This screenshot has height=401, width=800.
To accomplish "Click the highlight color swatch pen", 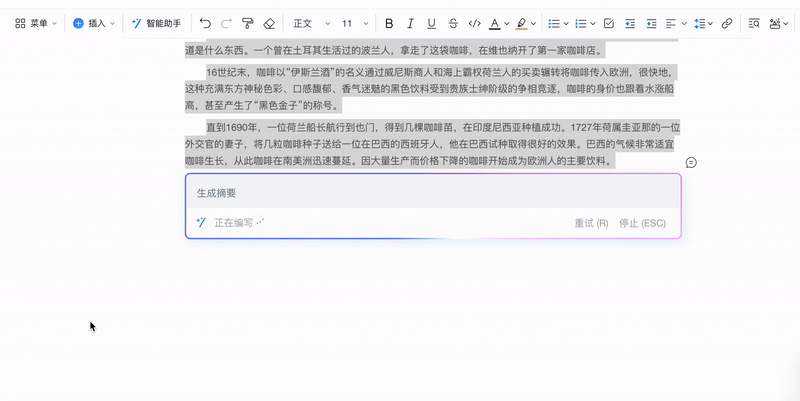I will [x=521, y=22].
